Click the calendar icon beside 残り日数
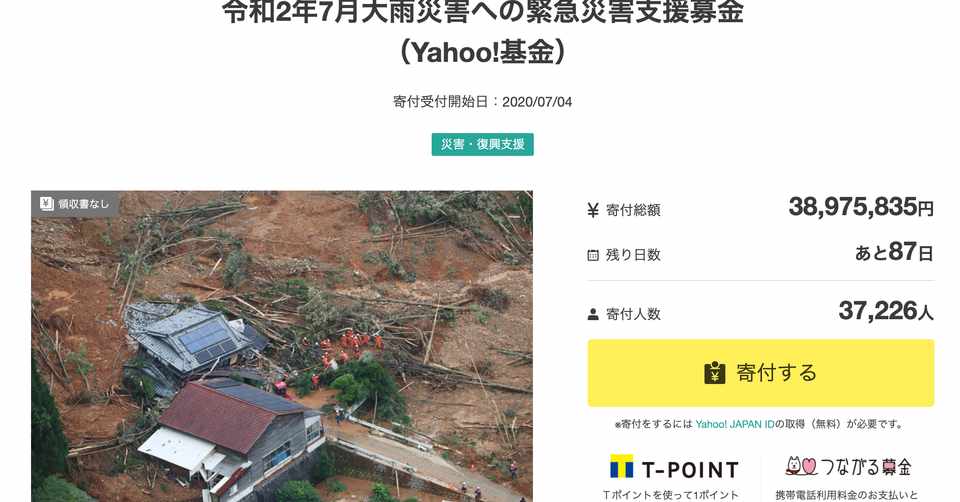Viewport: 960px width, 502px height. [593, 255]
